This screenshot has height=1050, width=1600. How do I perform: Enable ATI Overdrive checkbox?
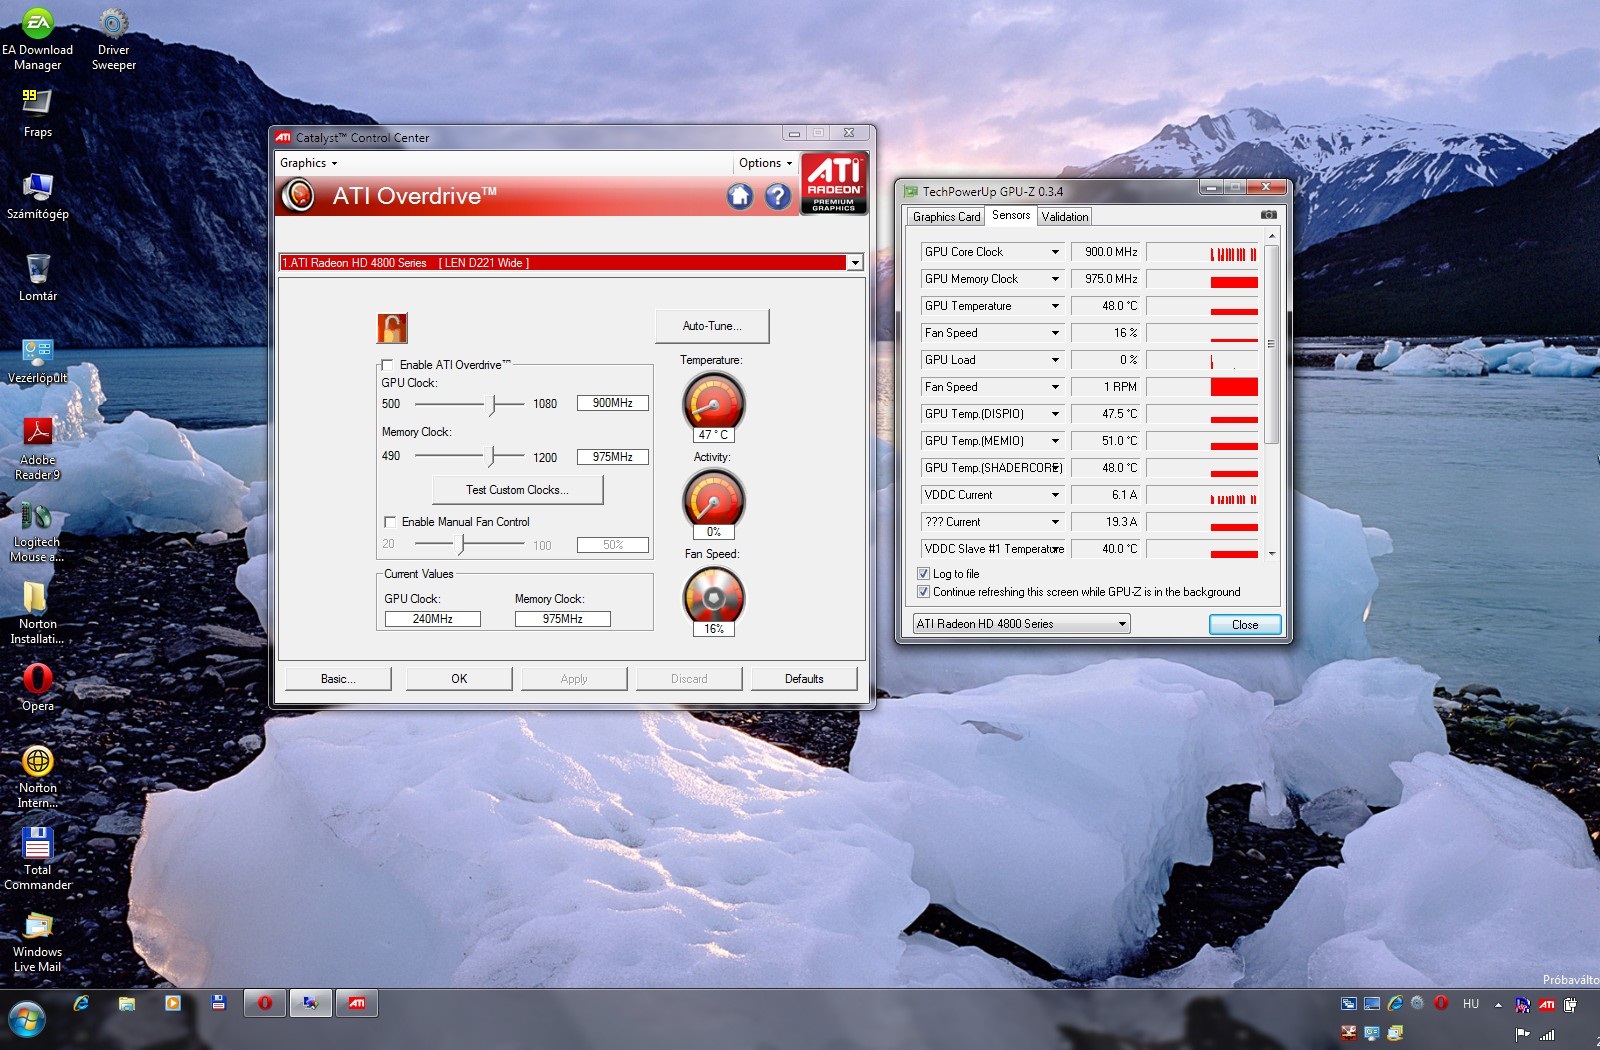pyautogui.click(x=387, y=365)
